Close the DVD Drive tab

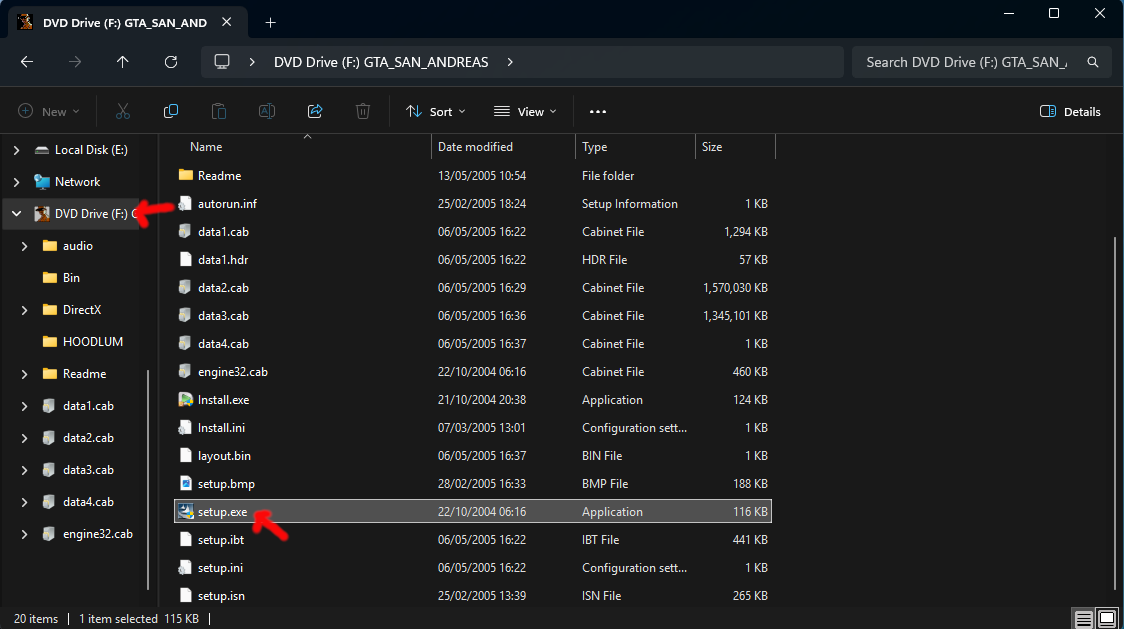227,22
